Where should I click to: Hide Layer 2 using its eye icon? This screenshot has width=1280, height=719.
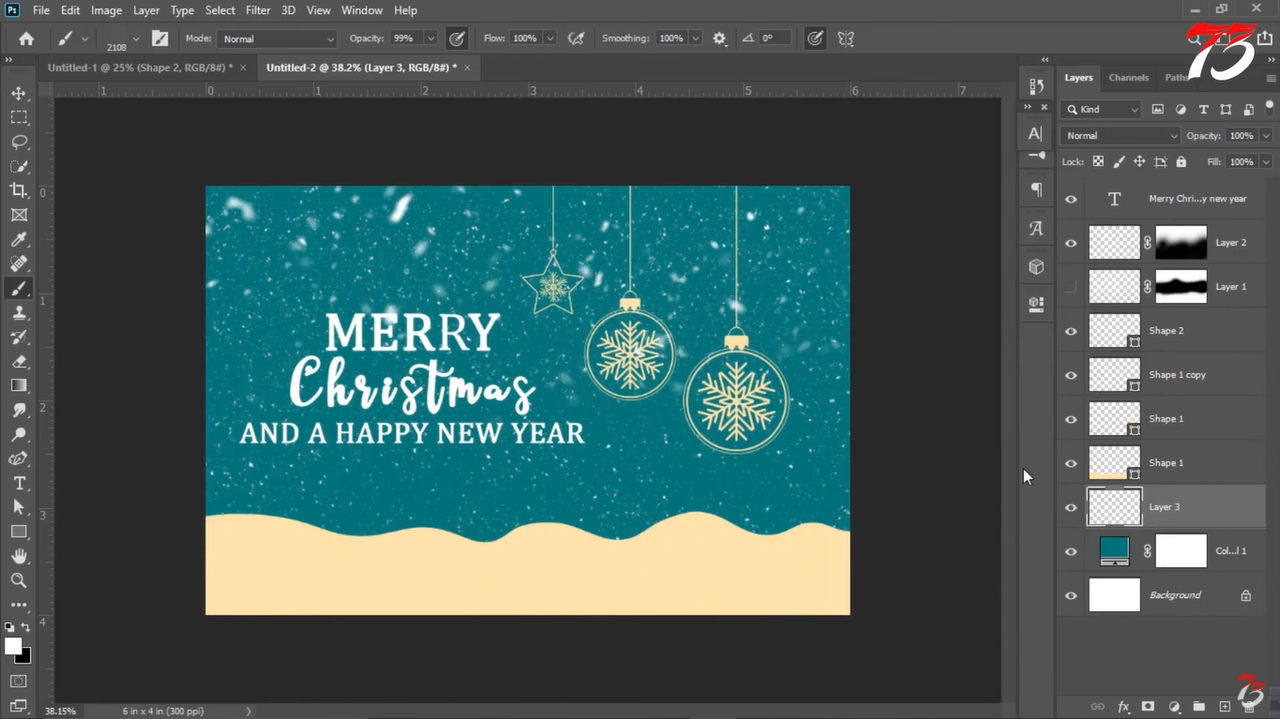pyautogui.click(x=1071, y=243)
